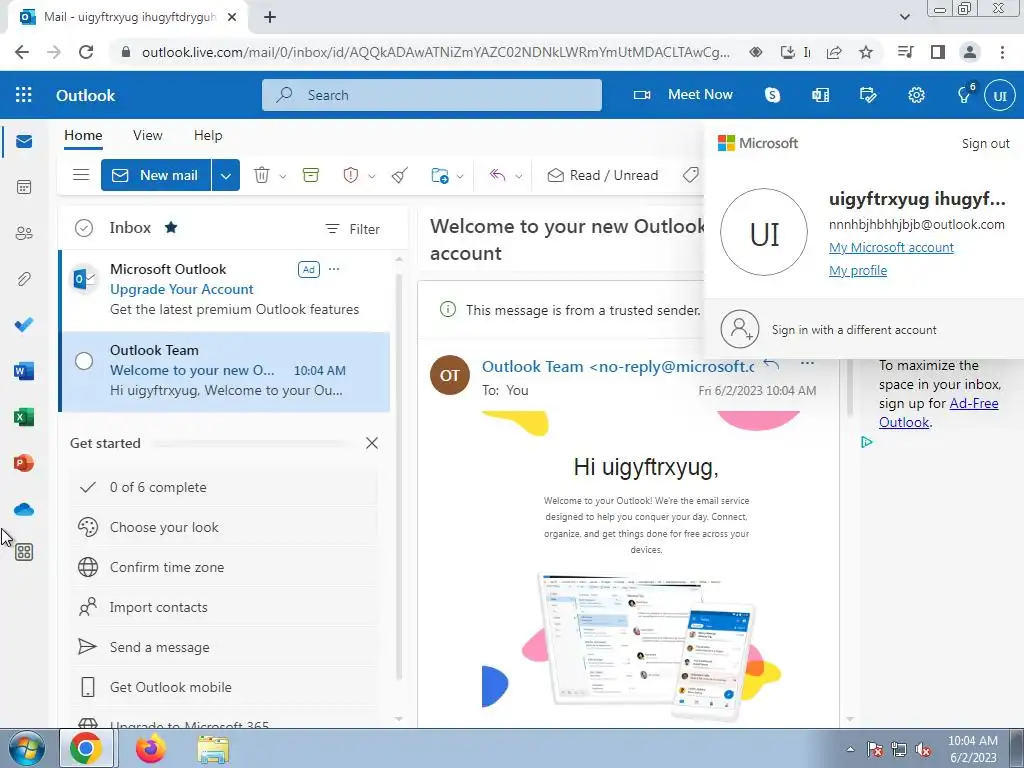Close the Get started panel
Screen dimensions: 1024x768
[x=372, y=443]
